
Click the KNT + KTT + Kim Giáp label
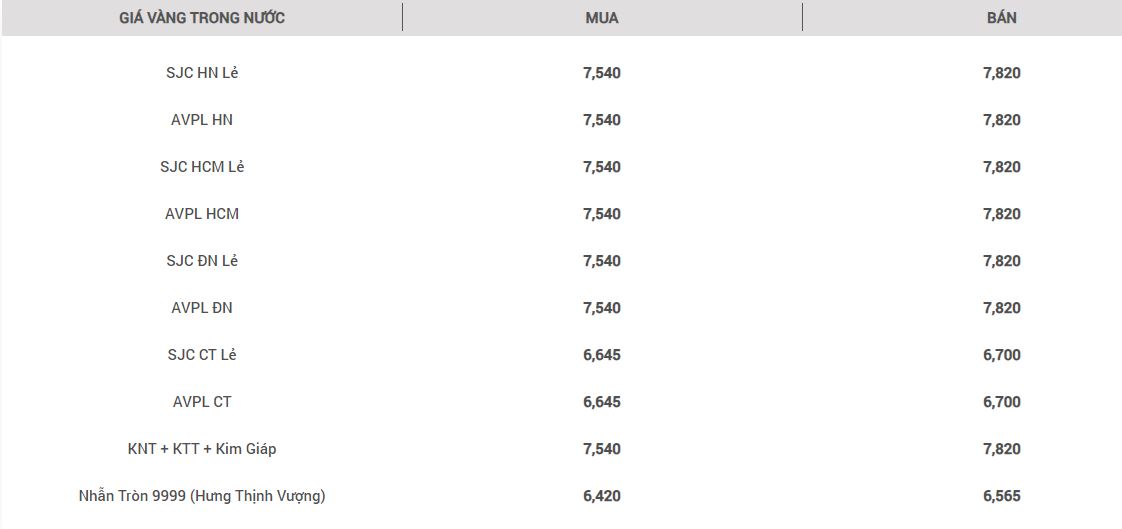click(202, 449)
